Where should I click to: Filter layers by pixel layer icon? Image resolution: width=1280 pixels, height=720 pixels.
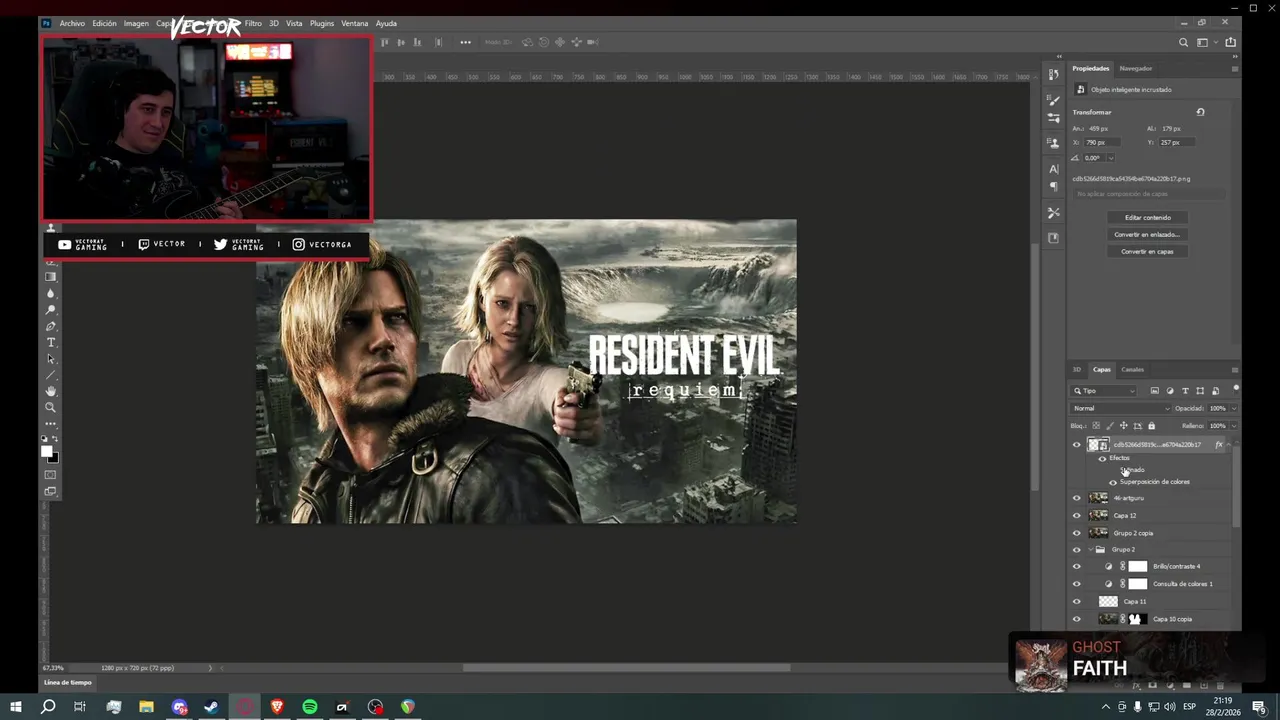pyautogui.click(x=1155, y=391)
